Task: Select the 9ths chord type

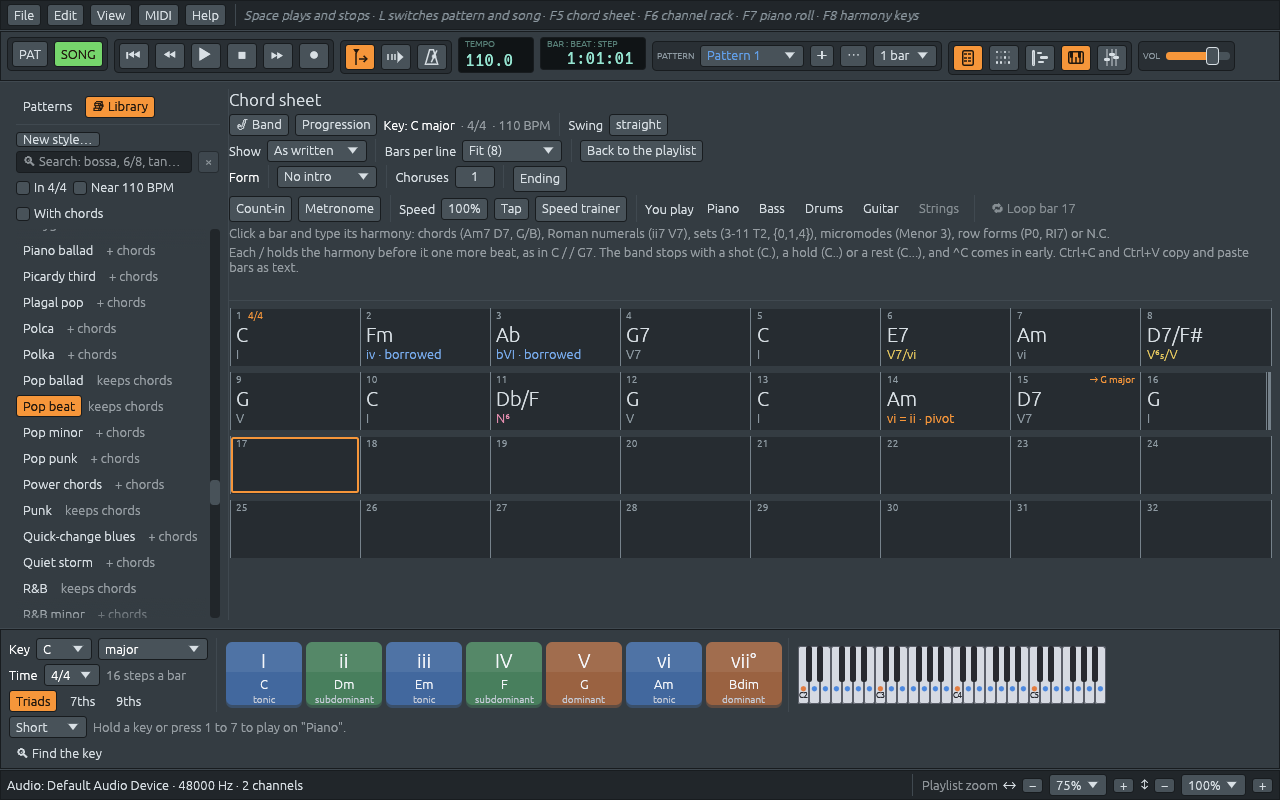Action: point(128,701)
